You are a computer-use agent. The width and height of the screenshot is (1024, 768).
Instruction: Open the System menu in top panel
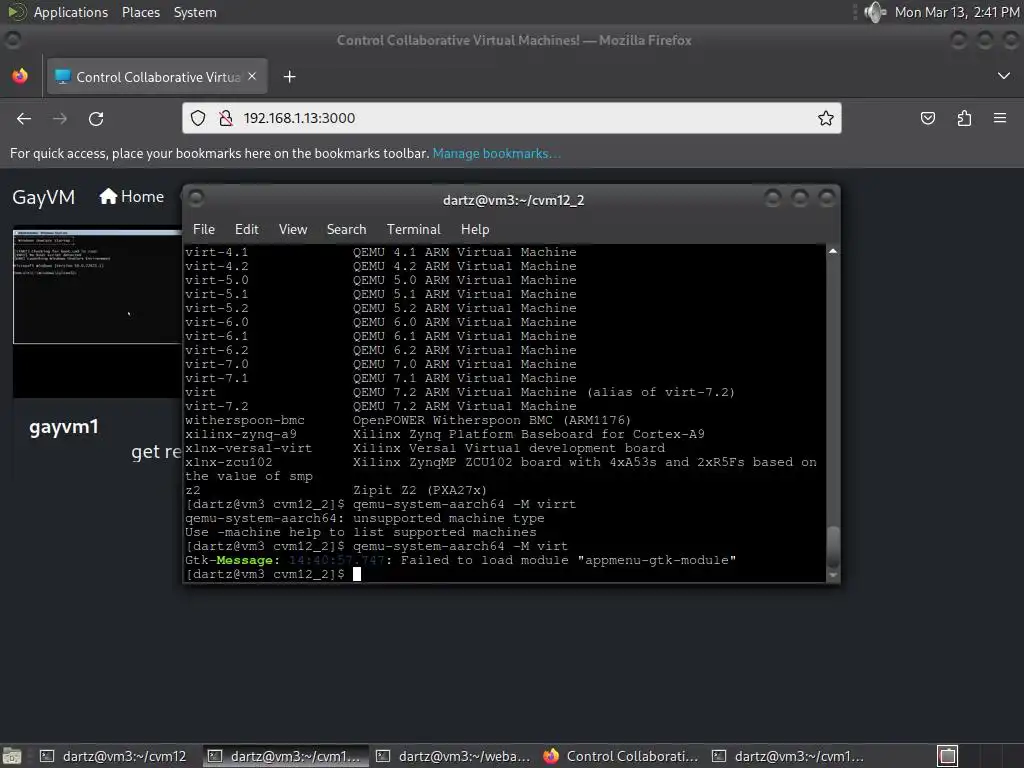tap(195, 12)
